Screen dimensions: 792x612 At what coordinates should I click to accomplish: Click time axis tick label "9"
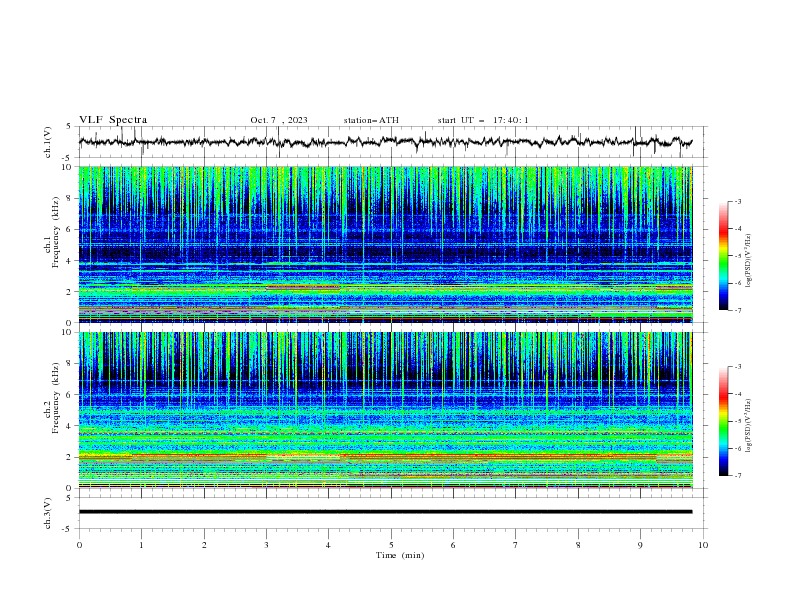[x=640, y=545]
